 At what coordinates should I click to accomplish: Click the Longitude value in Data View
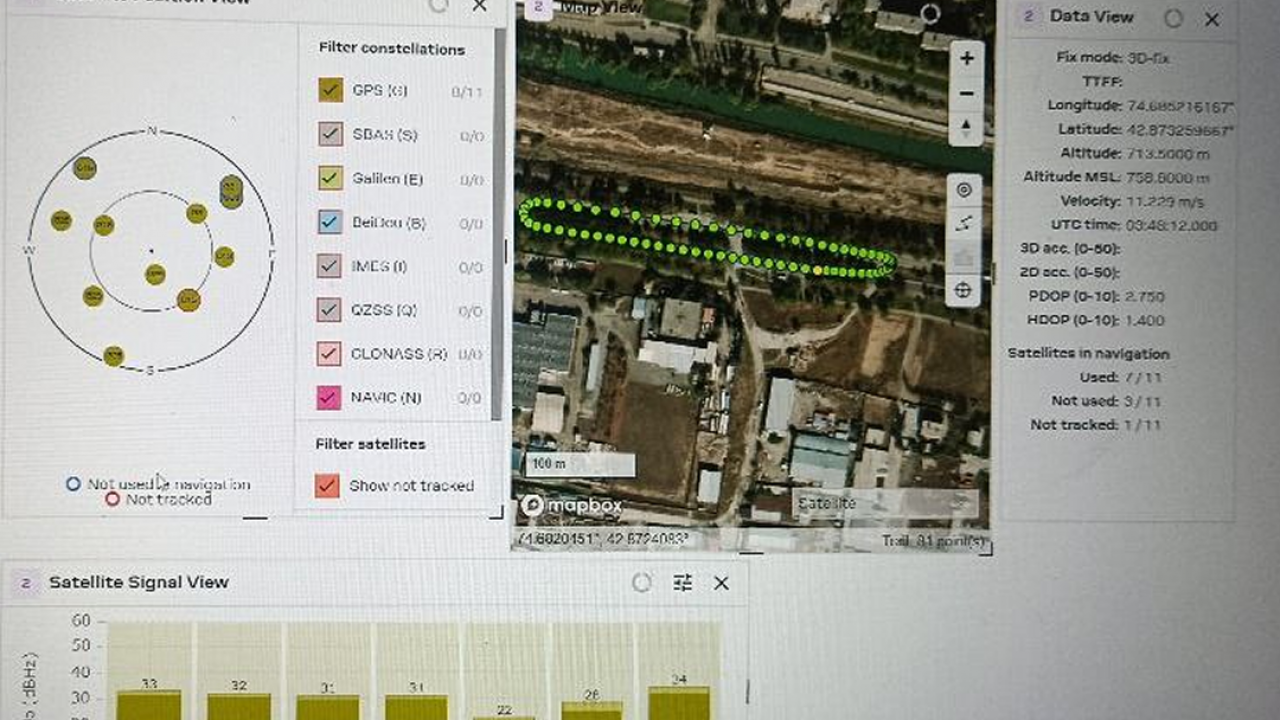click(1181, 106)
